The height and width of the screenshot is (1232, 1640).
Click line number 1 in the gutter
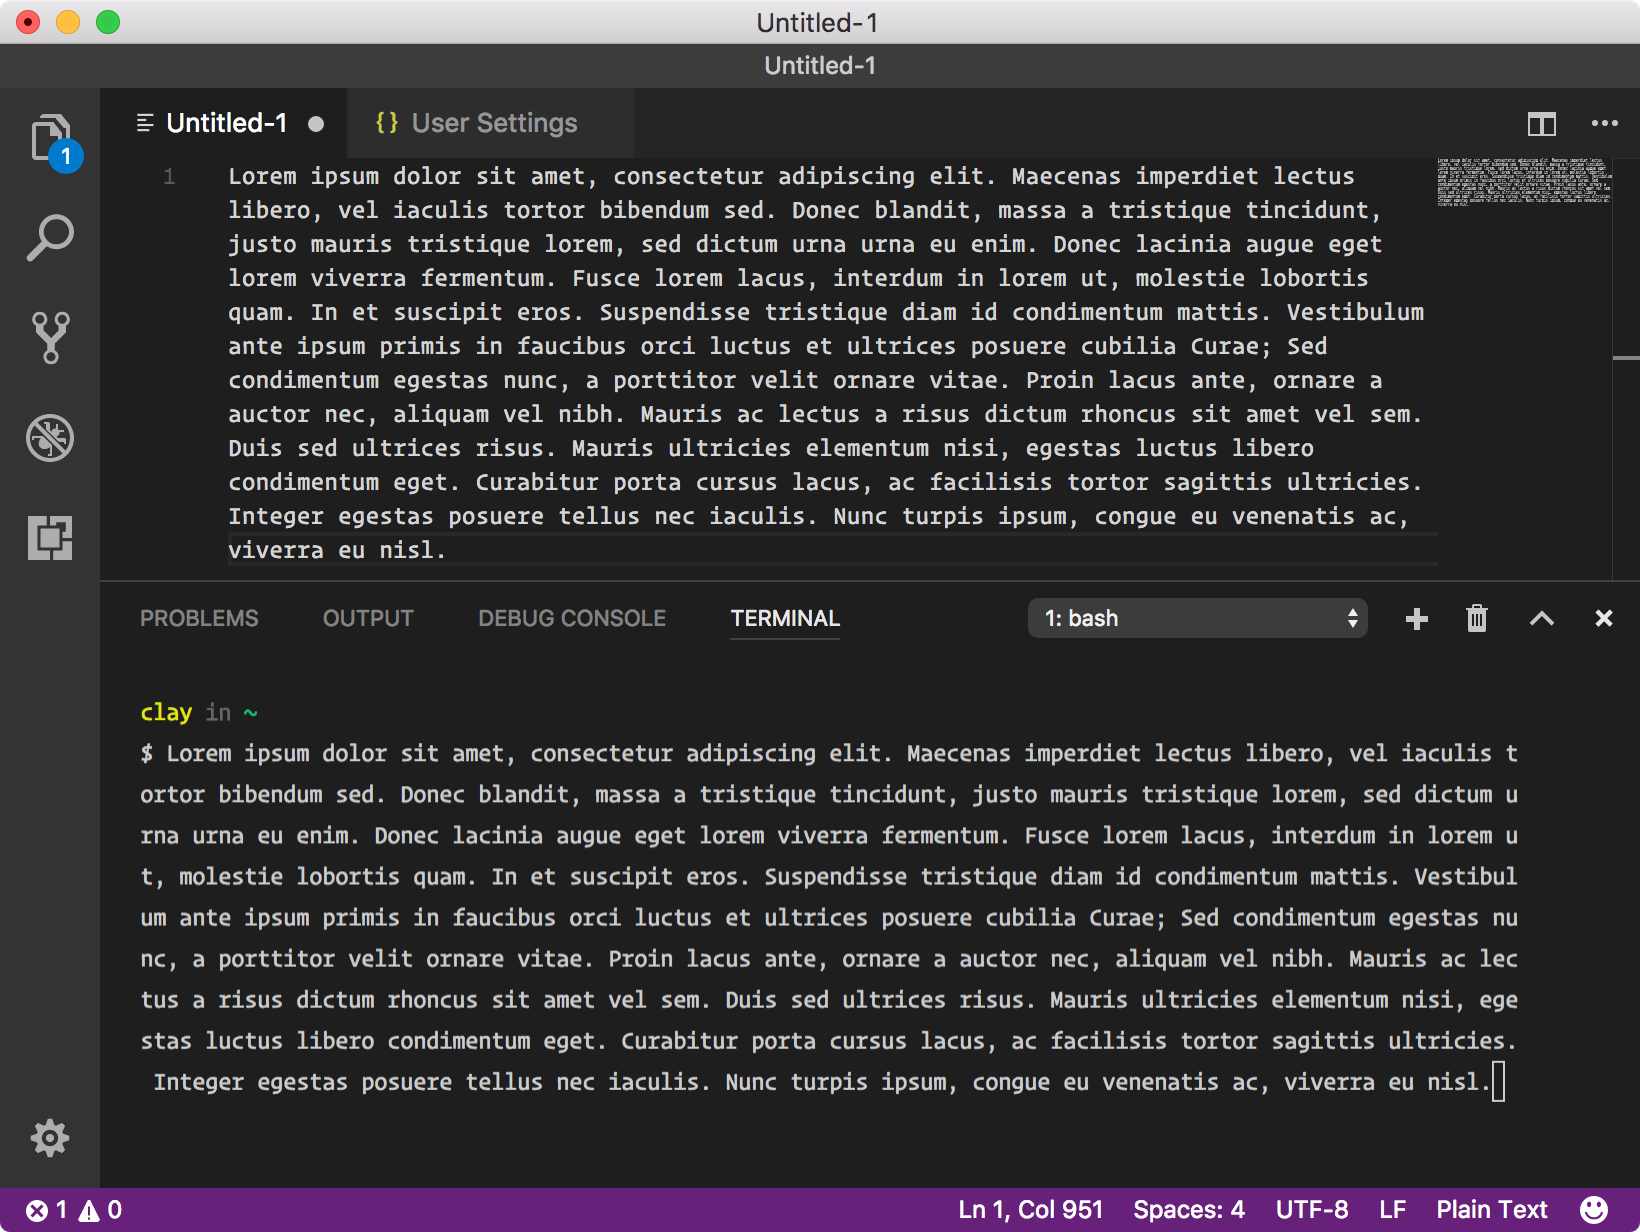(x=169, y=177)
